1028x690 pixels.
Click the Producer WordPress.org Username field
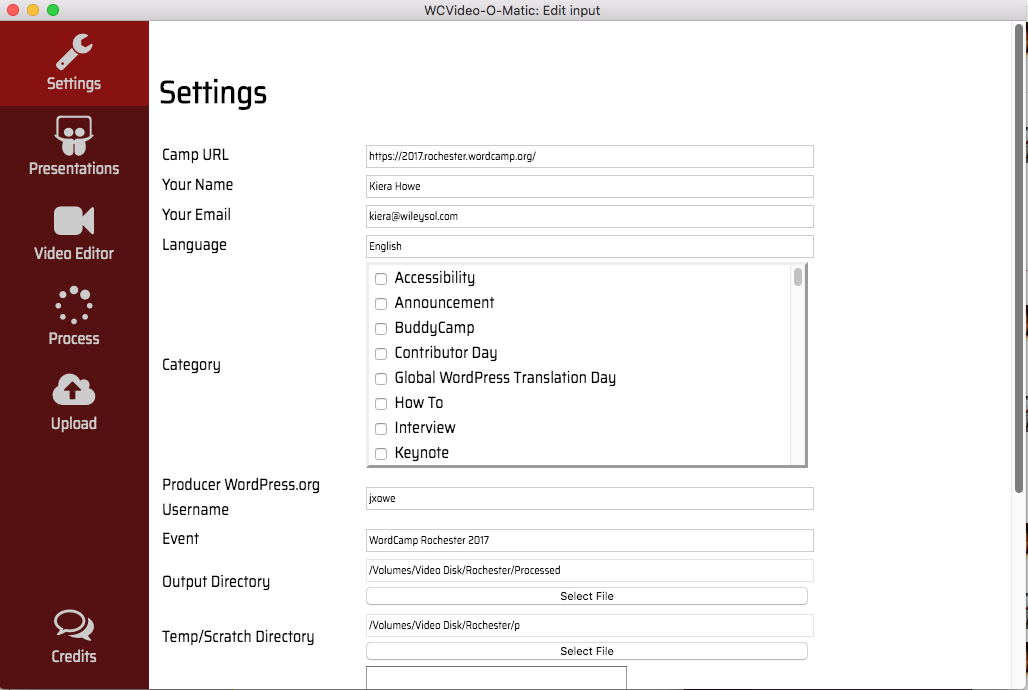pyautogui.click(x=589, y=498)
